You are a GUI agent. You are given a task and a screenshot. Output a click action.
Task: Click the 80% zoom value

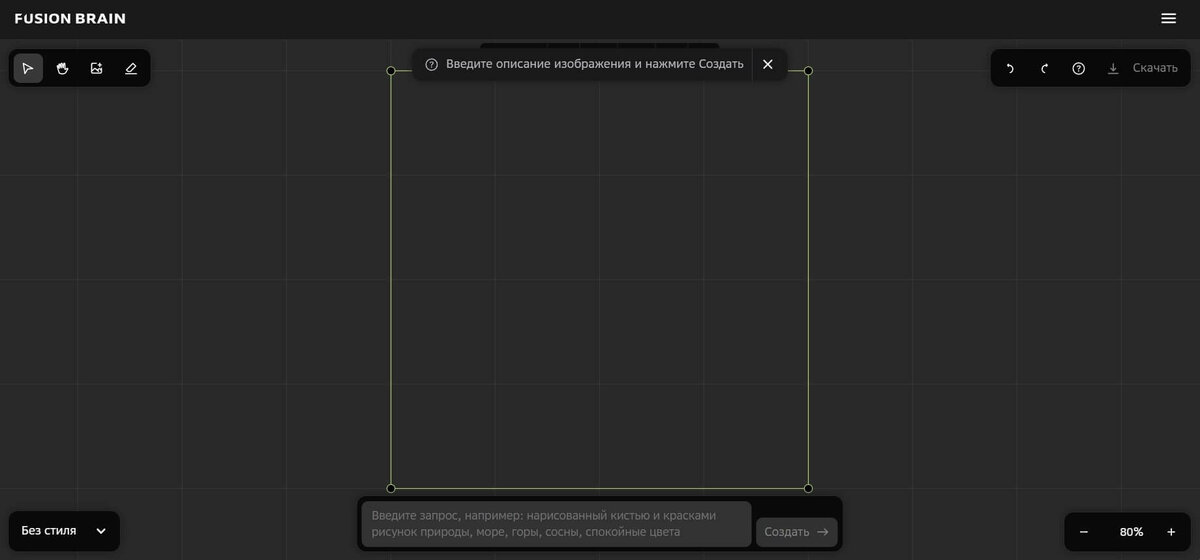click(x=1131, y=532)
